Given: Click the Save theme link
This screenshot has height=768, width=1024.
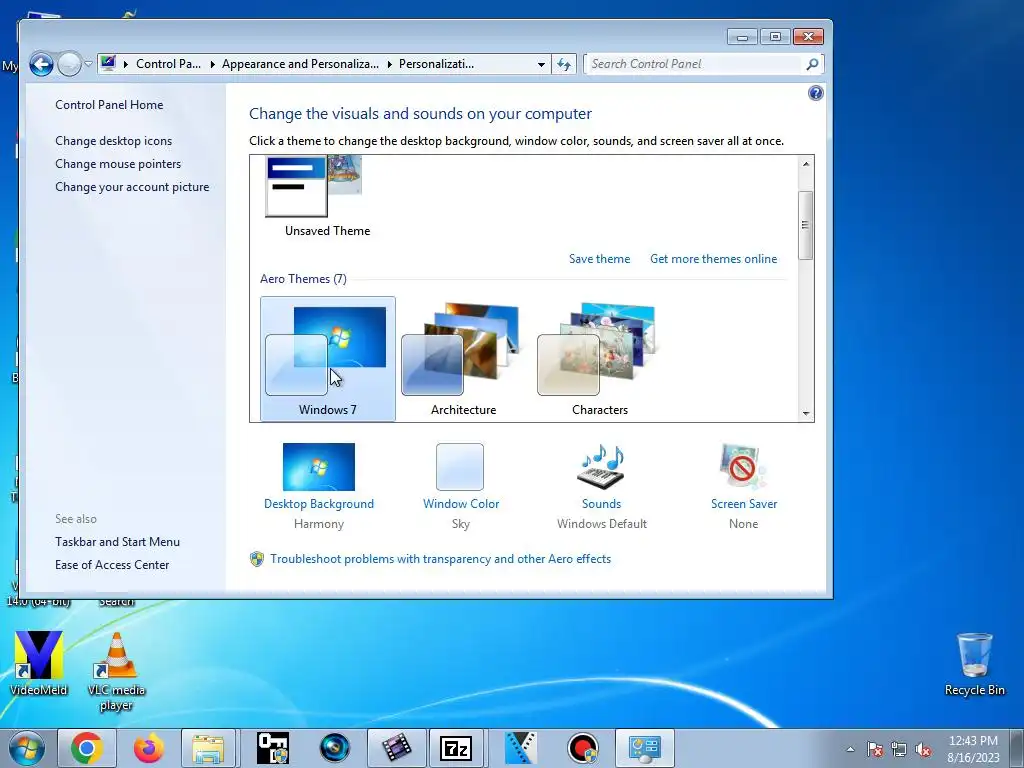Looking at the screenshot, I should (x=600, y=259).
